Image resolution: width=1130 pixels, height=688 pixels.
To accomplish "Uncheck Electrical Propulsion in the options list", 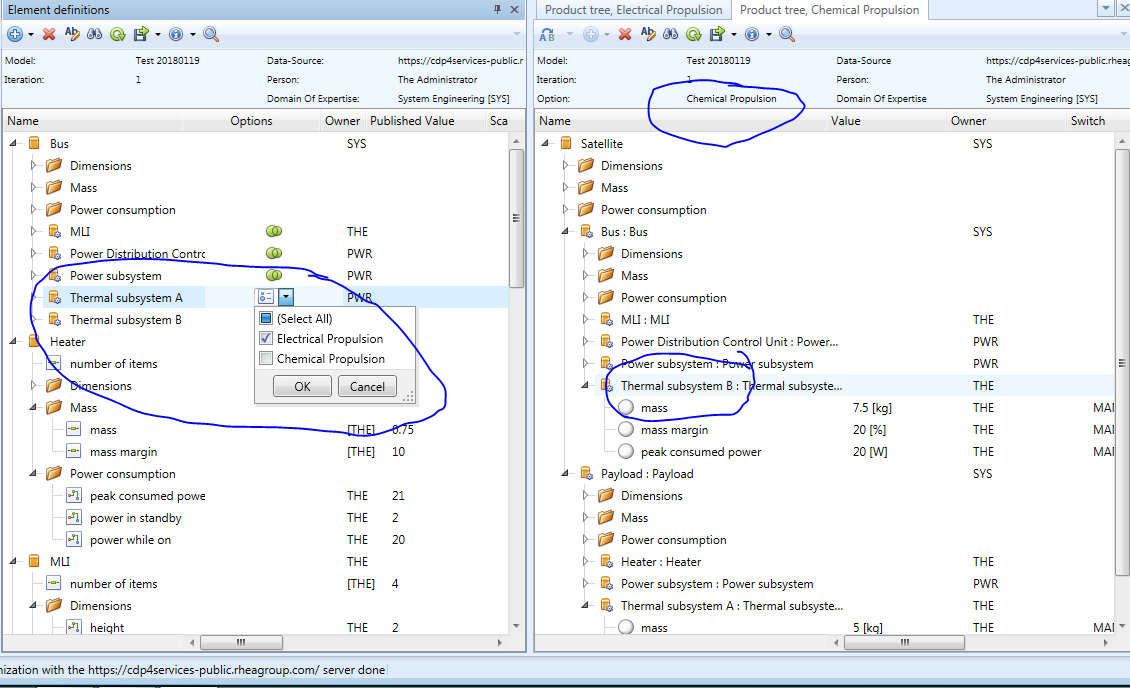I will pyautogui.click(x=266, y=340).
